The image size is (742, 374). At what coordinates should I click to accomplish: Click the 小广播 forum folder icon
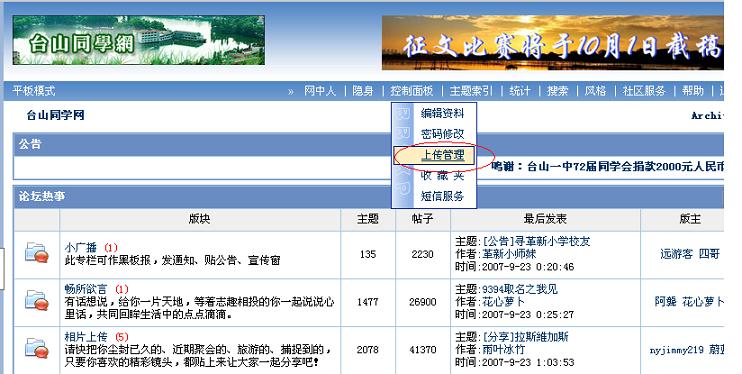pos(37,253)
